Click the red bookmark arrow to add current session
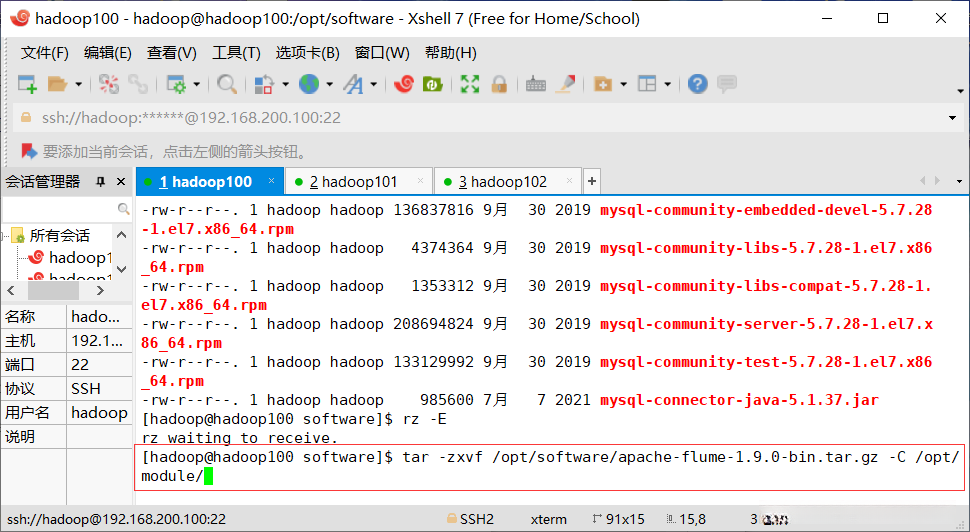This screenshot has width=970, height=532. click(28, 151)
